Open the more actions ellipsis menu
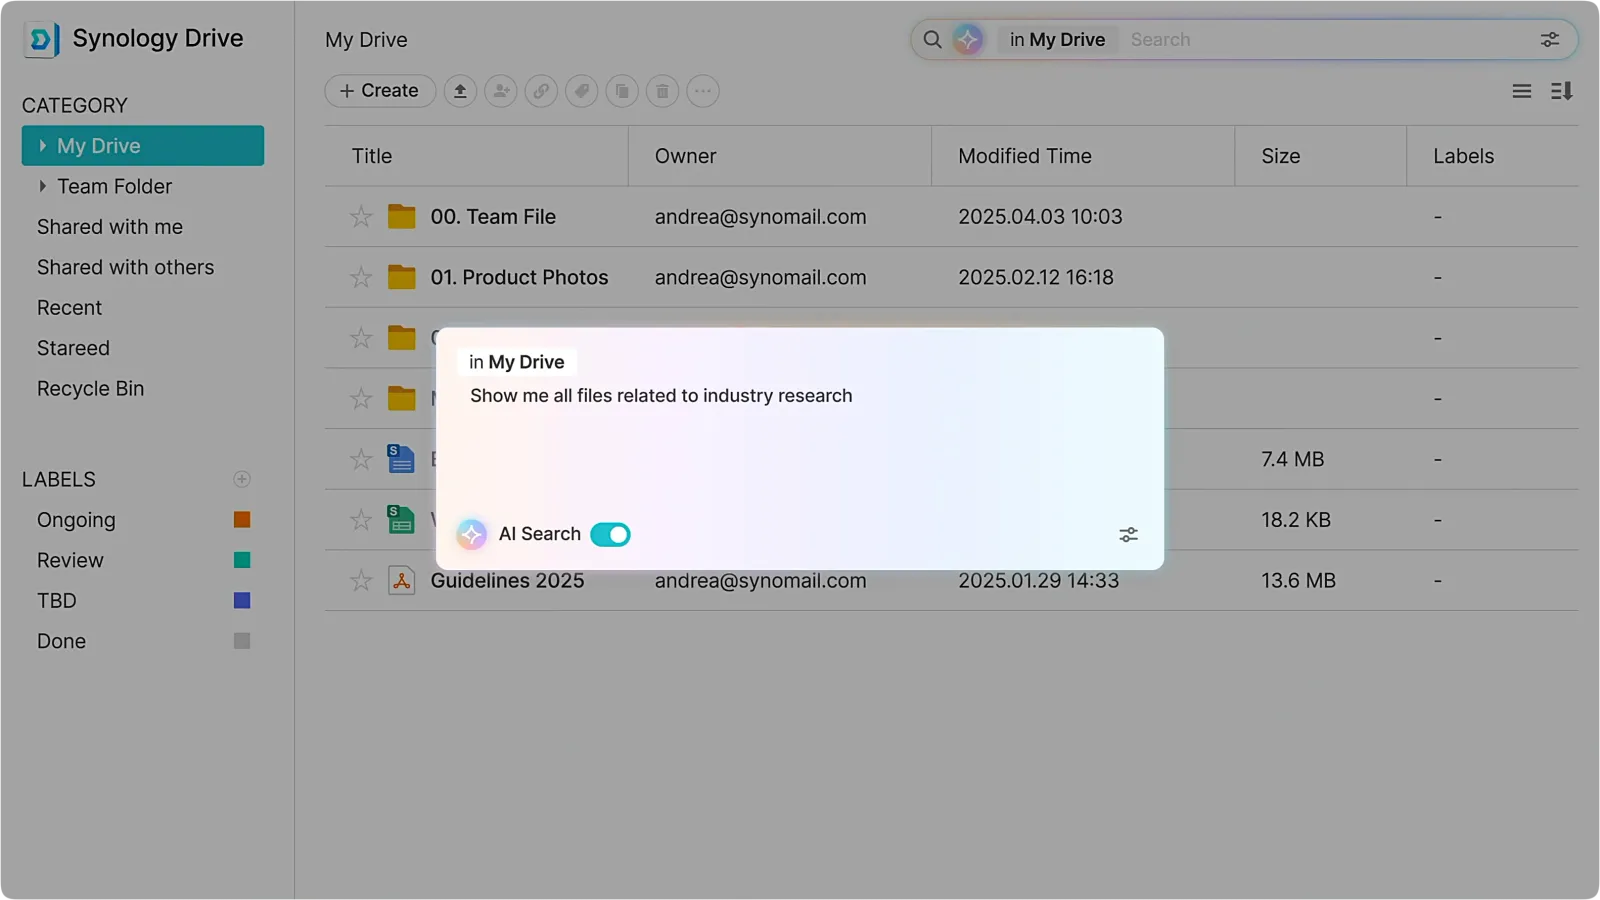The height and width of the screenshot is (900, 1600). tap(703, 91)
